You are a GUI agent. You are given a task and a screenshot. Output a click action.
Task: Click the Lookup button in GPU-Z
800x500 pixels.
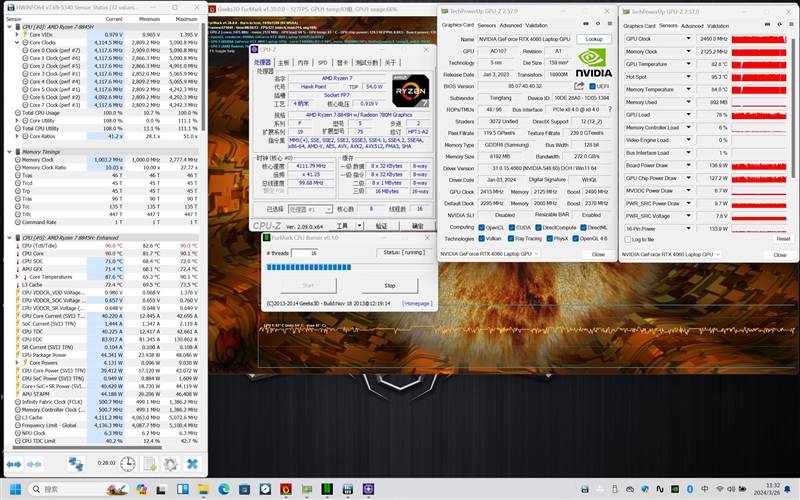click(x=593, y=38)
